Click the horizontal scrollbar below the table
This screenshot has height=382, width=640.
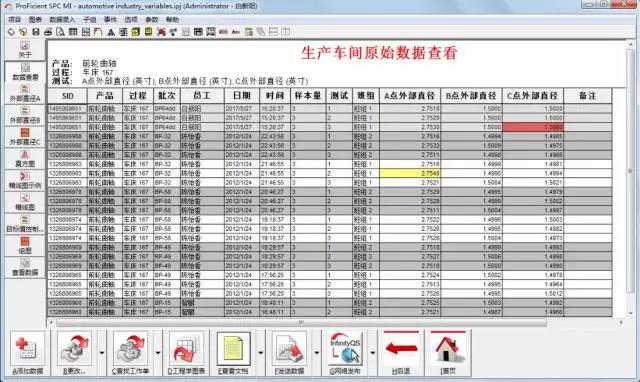301,322
